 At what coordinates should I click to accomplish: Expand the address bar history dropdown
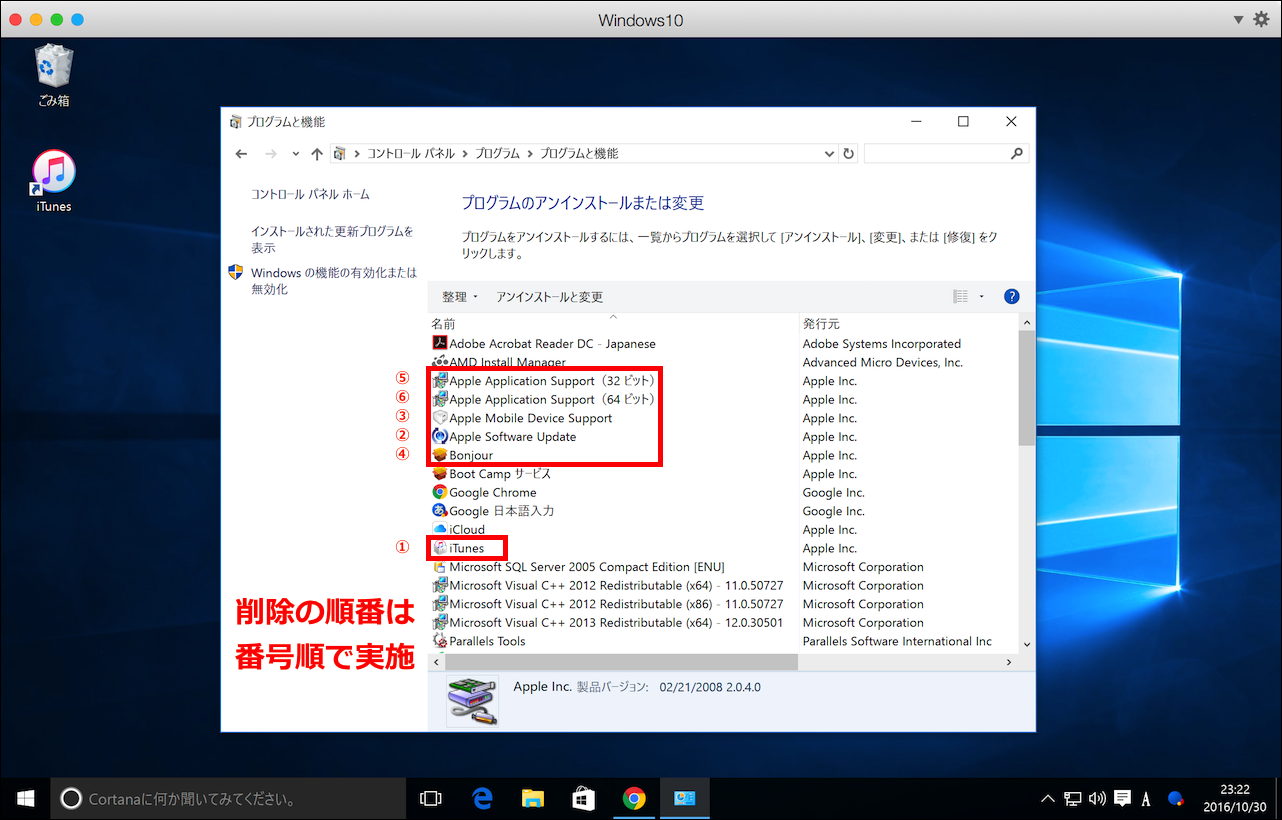[829, 153]
